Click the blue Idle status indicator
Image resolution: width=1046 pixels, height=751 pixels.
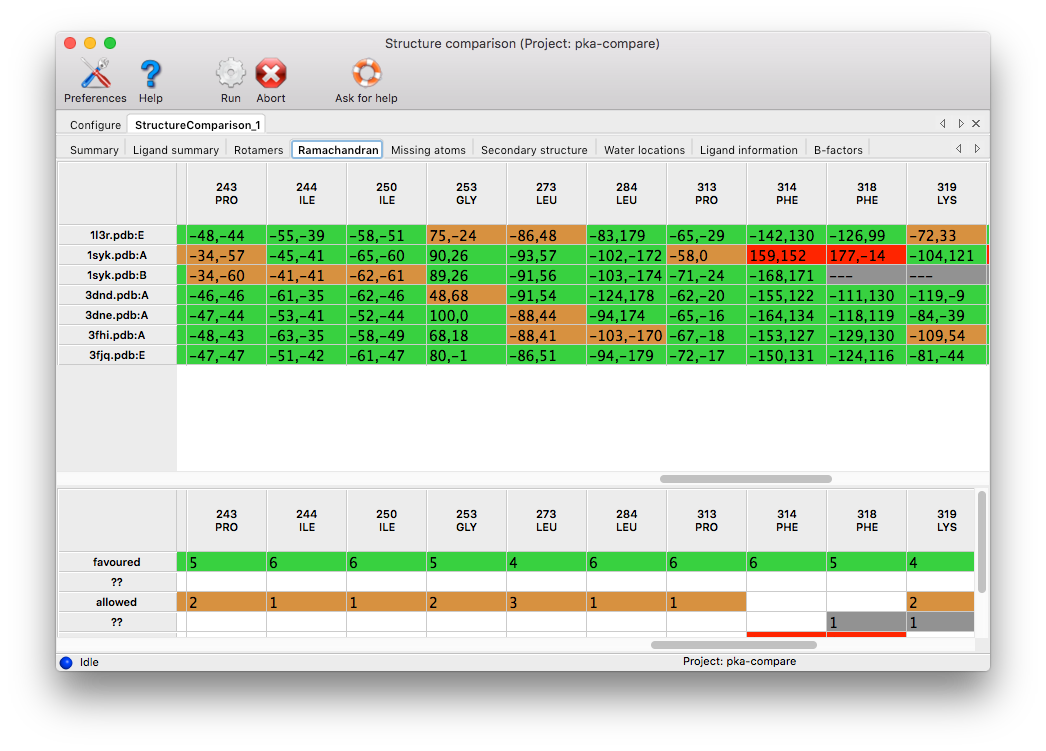(x=66, y=662)
